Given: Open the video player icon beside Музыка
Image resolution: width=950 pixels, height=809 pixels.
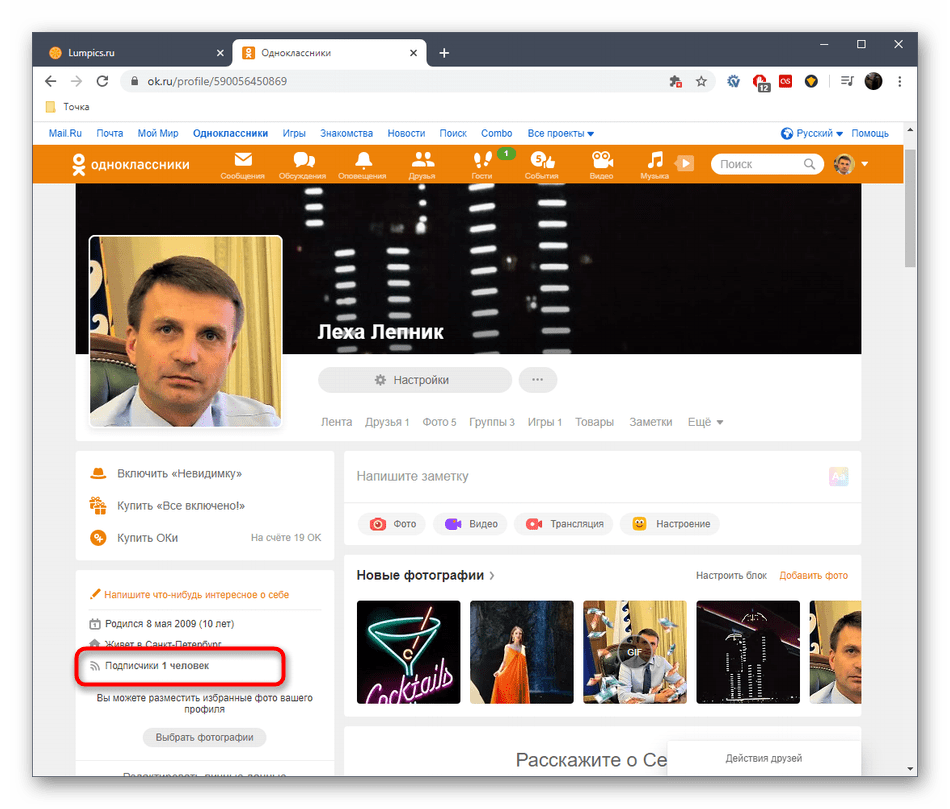Looking at the screenshot, I should tap(684, 162).
